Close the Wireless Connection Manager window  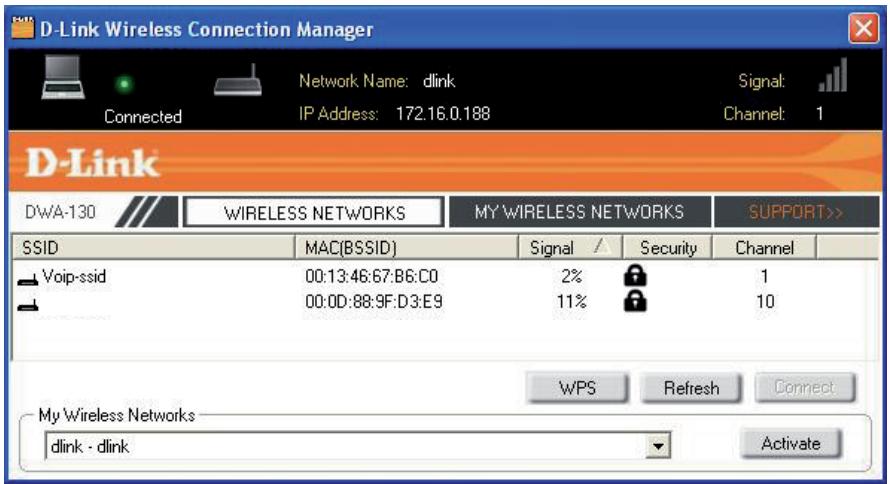coord(863,28)
